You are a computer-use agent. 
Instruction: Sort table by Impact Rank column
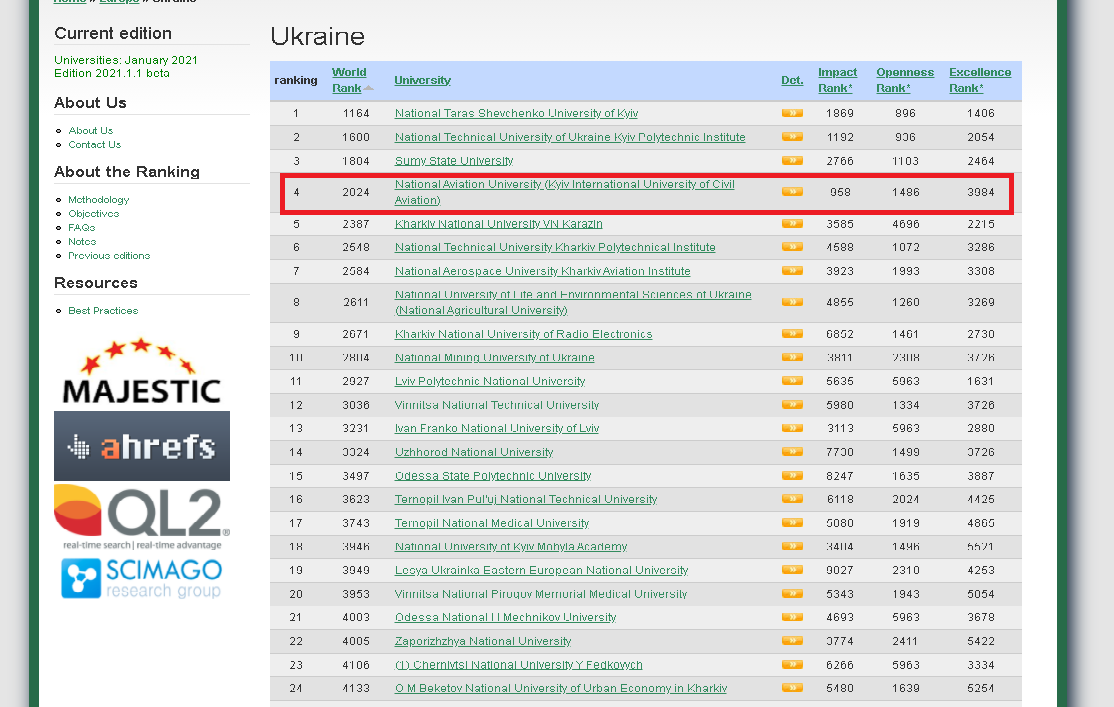coord(837,80)
